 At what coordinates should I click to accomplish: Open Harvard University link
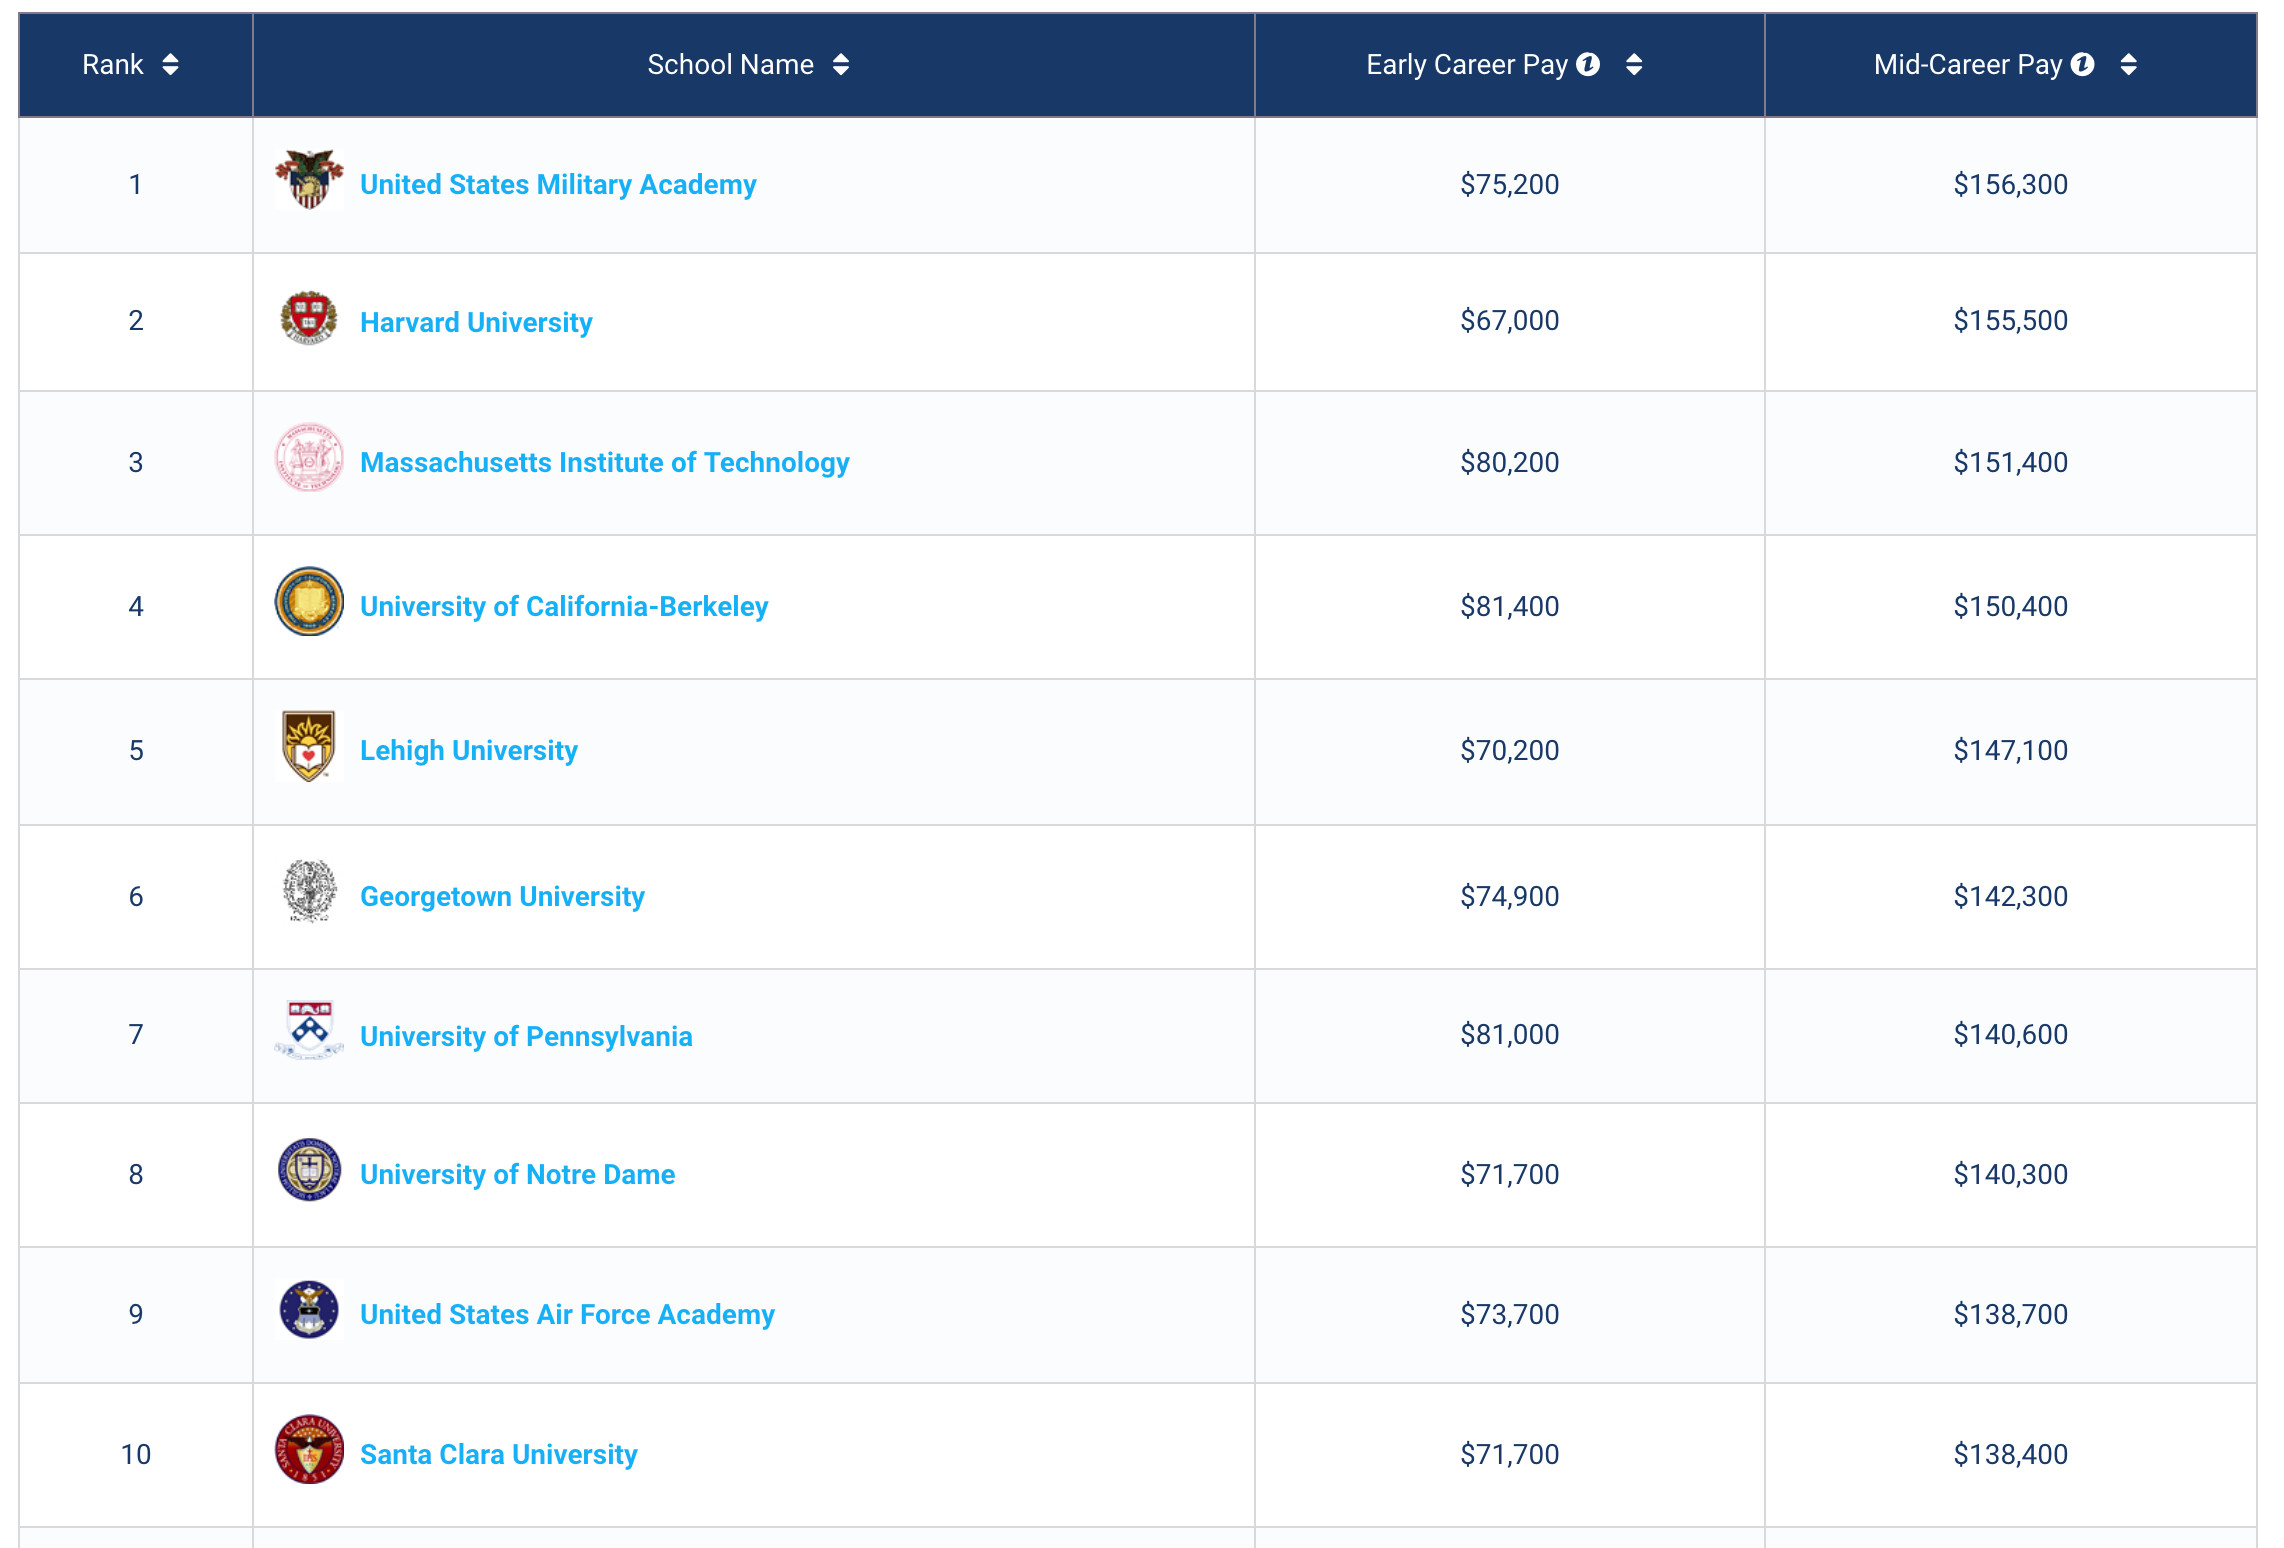(476, 322)
